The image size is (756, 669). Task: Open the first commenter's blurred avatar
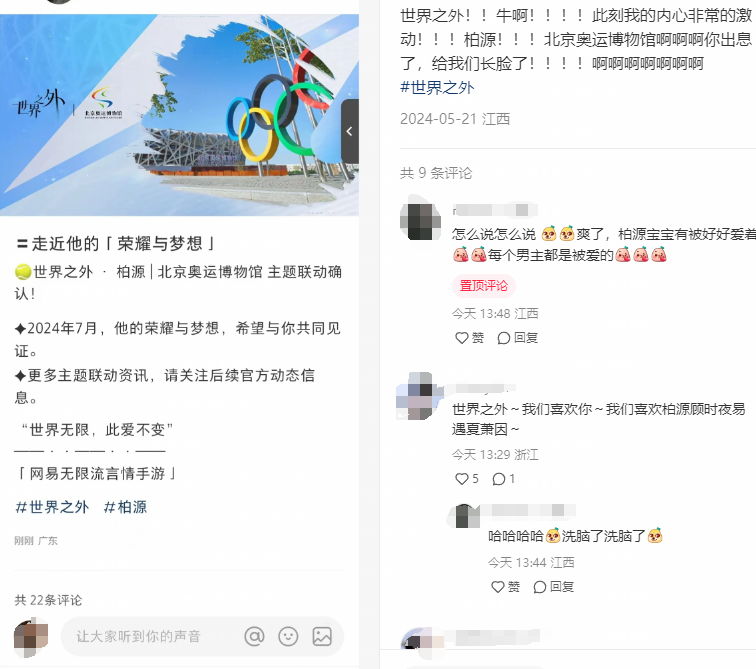coord(420,222)
